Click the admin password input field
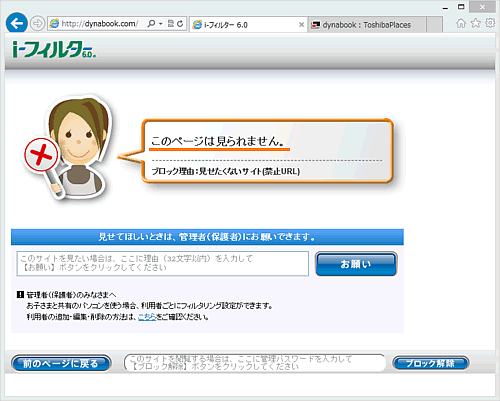Screen dimensions: 500x401 pos(255,363)
